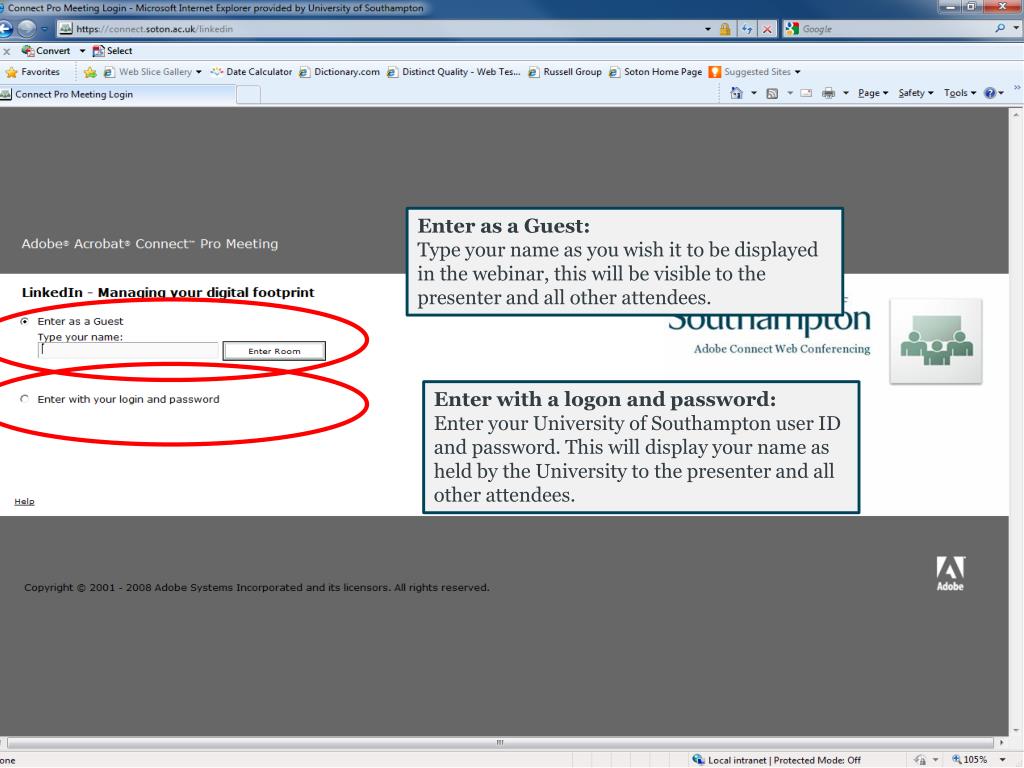Viewport: 1024px width, 768px height.
Task: Open the Tools menu
Action: [960, 93]
